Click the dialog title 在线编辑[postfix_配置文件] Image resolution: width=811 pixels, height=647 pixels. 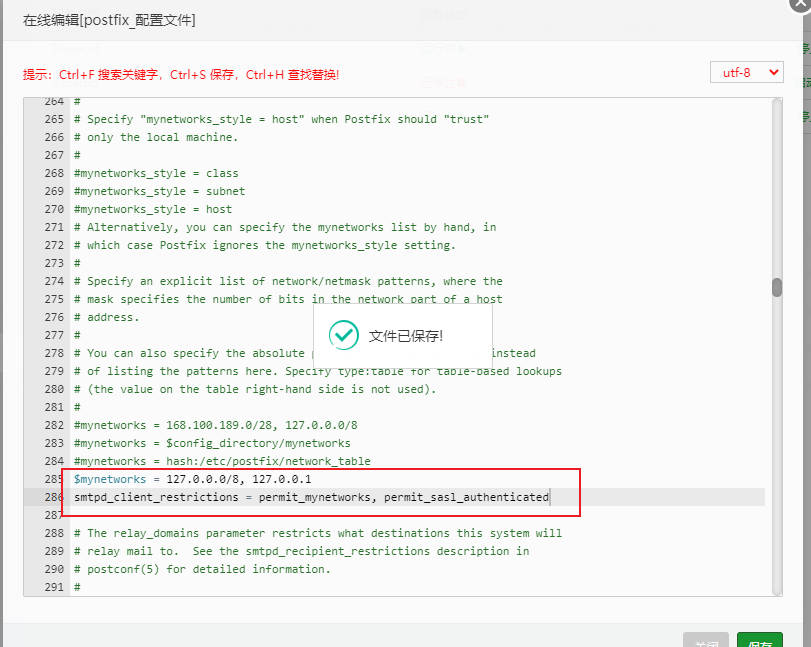[109, 20]
